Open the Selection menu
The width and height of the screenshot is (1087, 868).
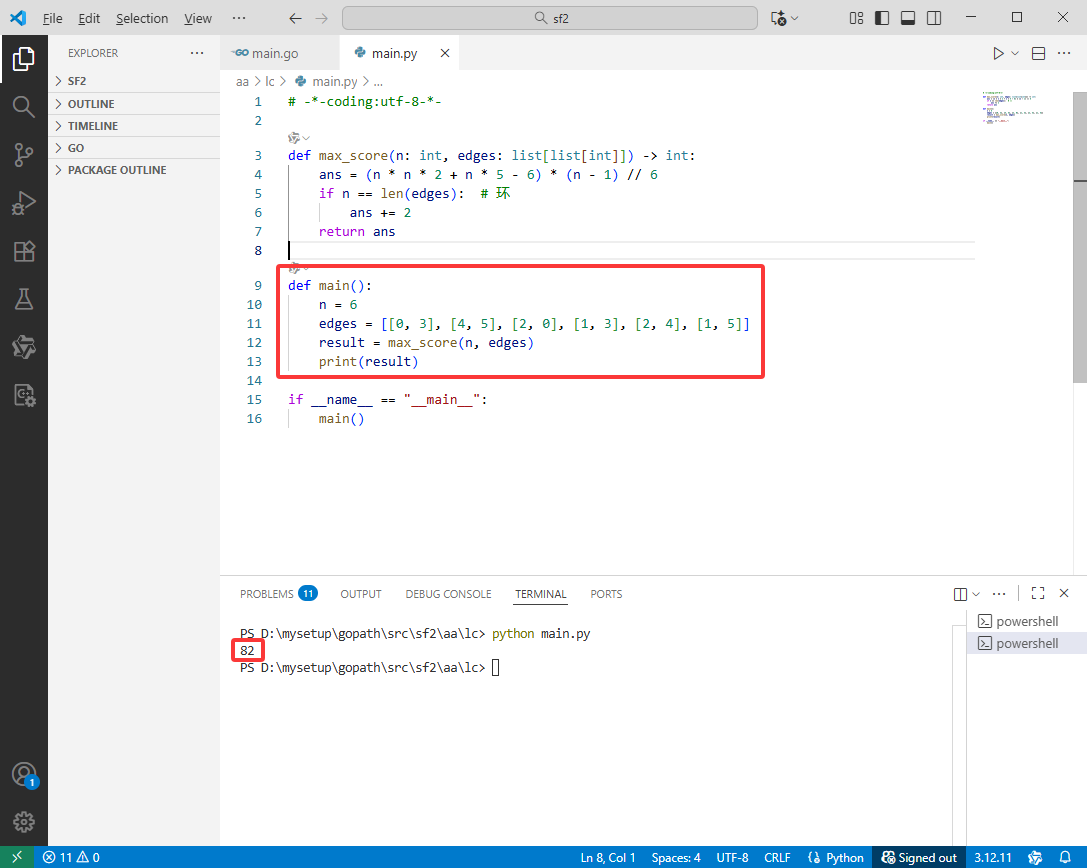click(142, 18)
